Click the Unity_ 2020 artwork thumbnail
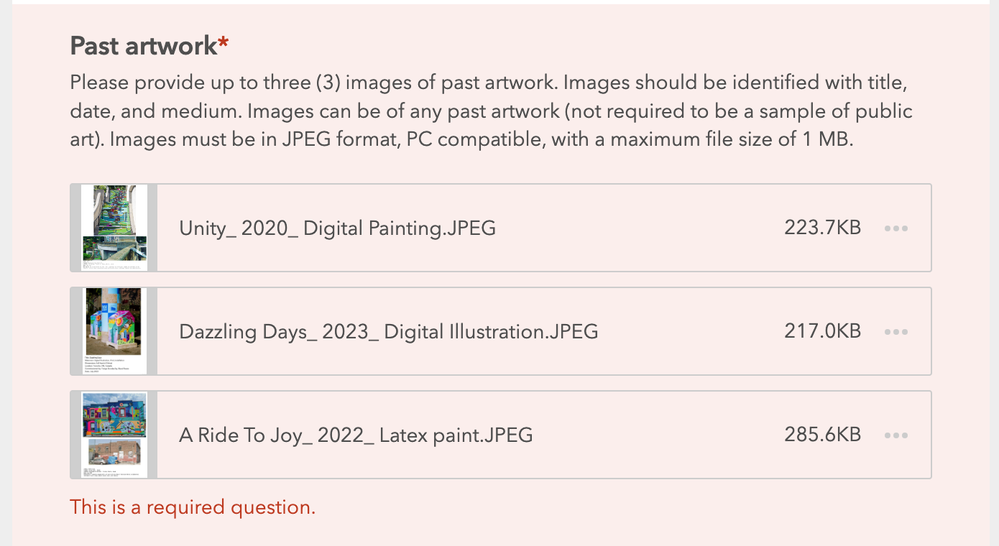The image size is (999, 546). [x=114, y=228]
